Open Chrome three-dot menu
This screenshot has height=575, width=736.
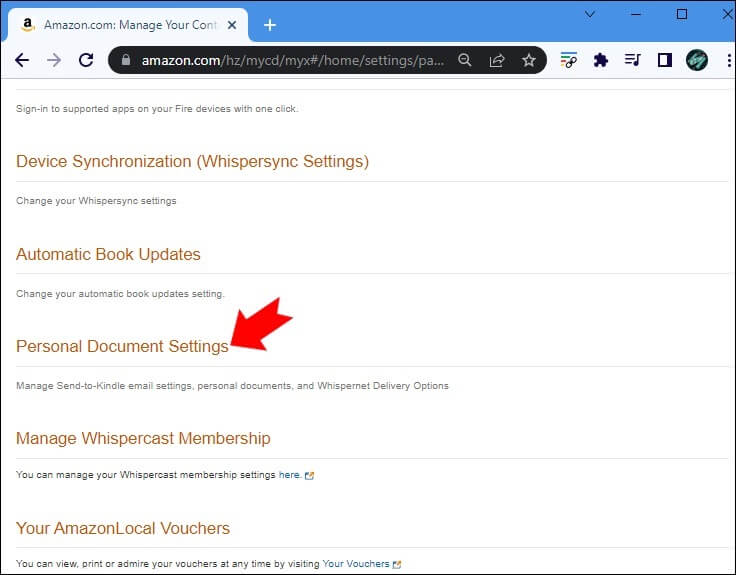tap(729, 60)
